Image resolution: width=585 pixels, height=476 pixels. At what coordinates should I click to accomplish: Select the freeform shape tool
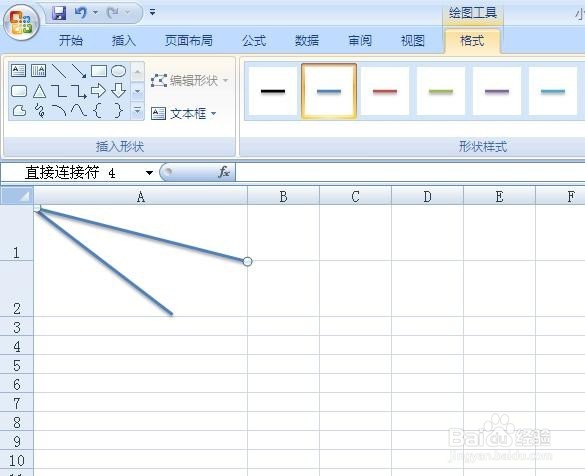tap(19, 111)
